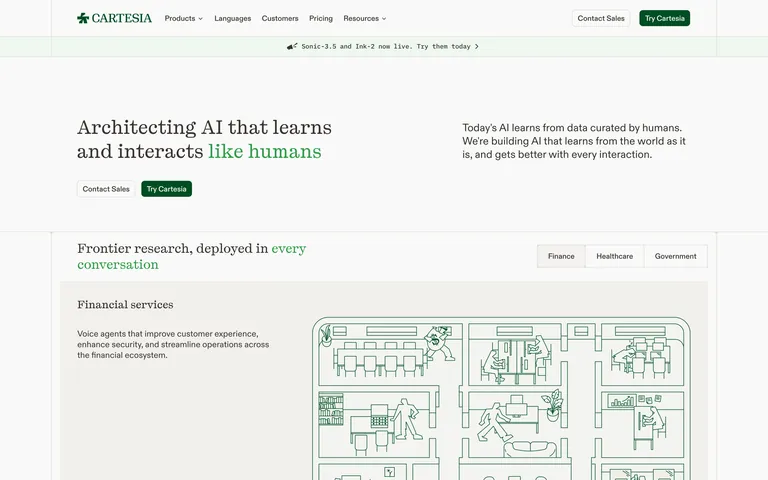Go to the Languages page
Image resolution: width=768 pixels, height=480 pixels.
pos(233,18)
